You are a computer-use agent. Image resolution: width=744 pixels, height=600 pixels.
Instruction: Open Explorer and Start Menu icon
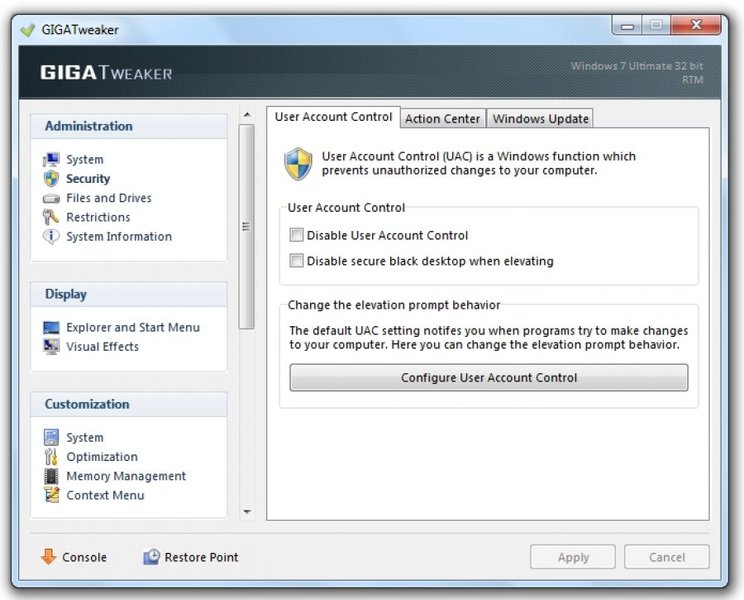(x=51, y=327)
